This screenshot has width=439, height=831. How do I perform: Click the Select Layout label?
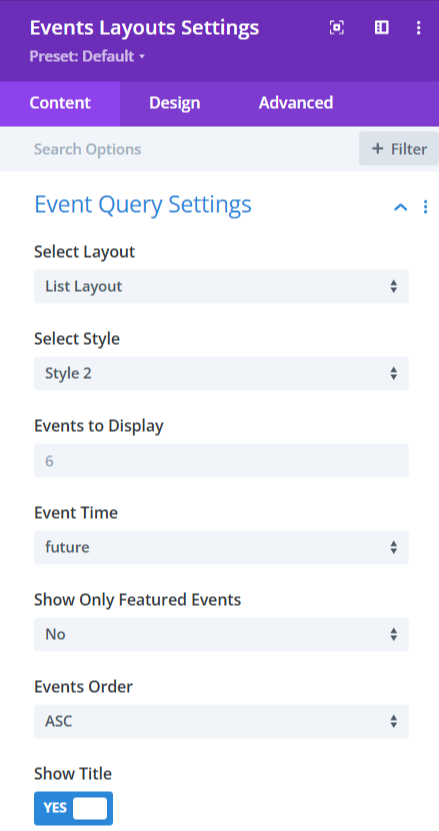pyautogui.click(x=84, y=252)
